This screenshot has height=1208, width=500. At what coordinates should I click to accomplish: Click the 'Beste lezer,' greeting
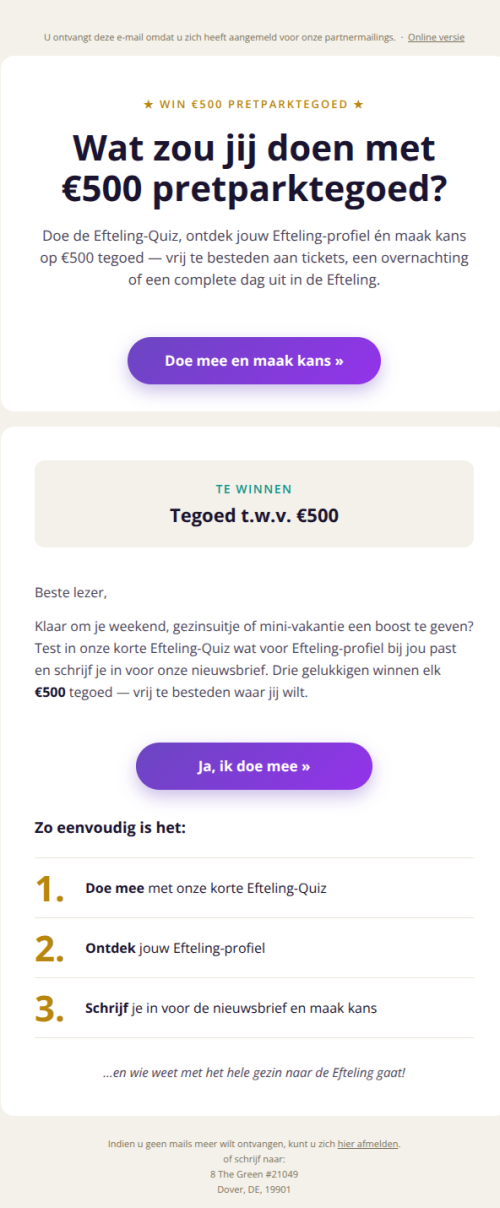point(70,593)
